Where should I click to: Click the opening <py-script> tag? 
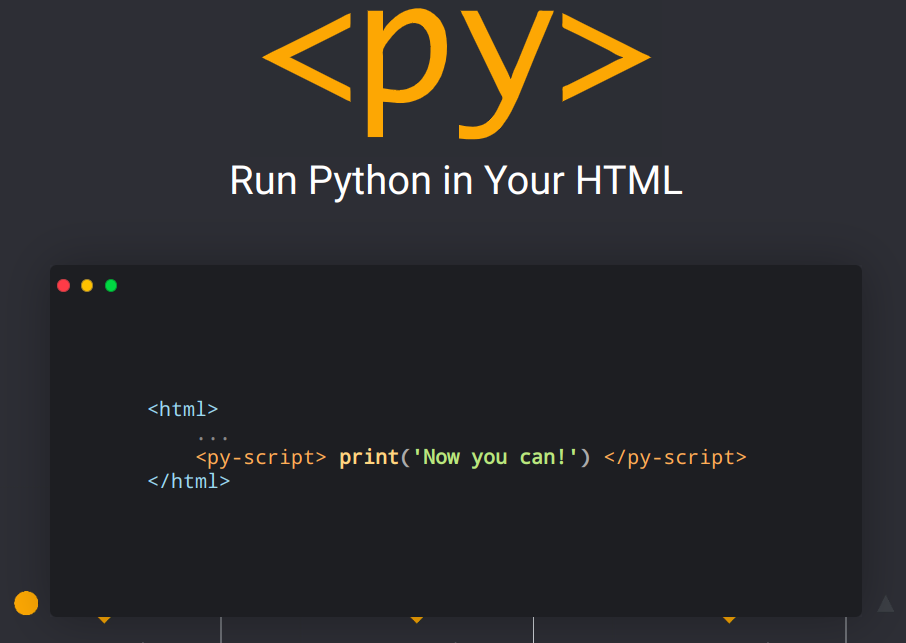[261, 458]
